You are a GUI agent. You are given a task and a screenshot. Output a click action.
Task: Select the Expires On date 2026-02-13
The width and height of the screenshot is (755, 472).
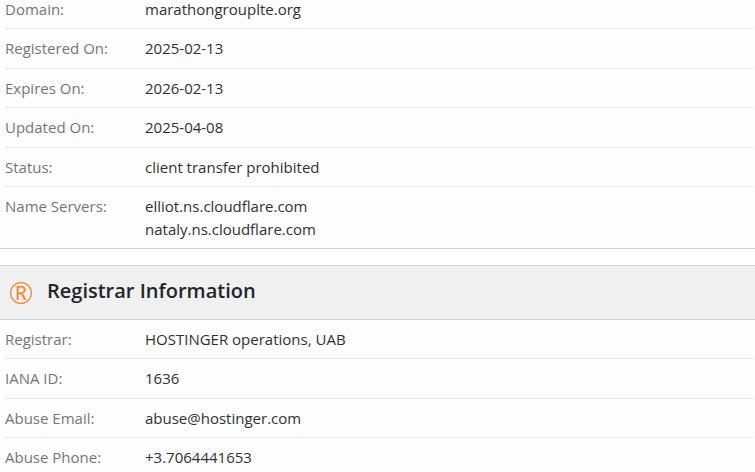click(184, 89)
